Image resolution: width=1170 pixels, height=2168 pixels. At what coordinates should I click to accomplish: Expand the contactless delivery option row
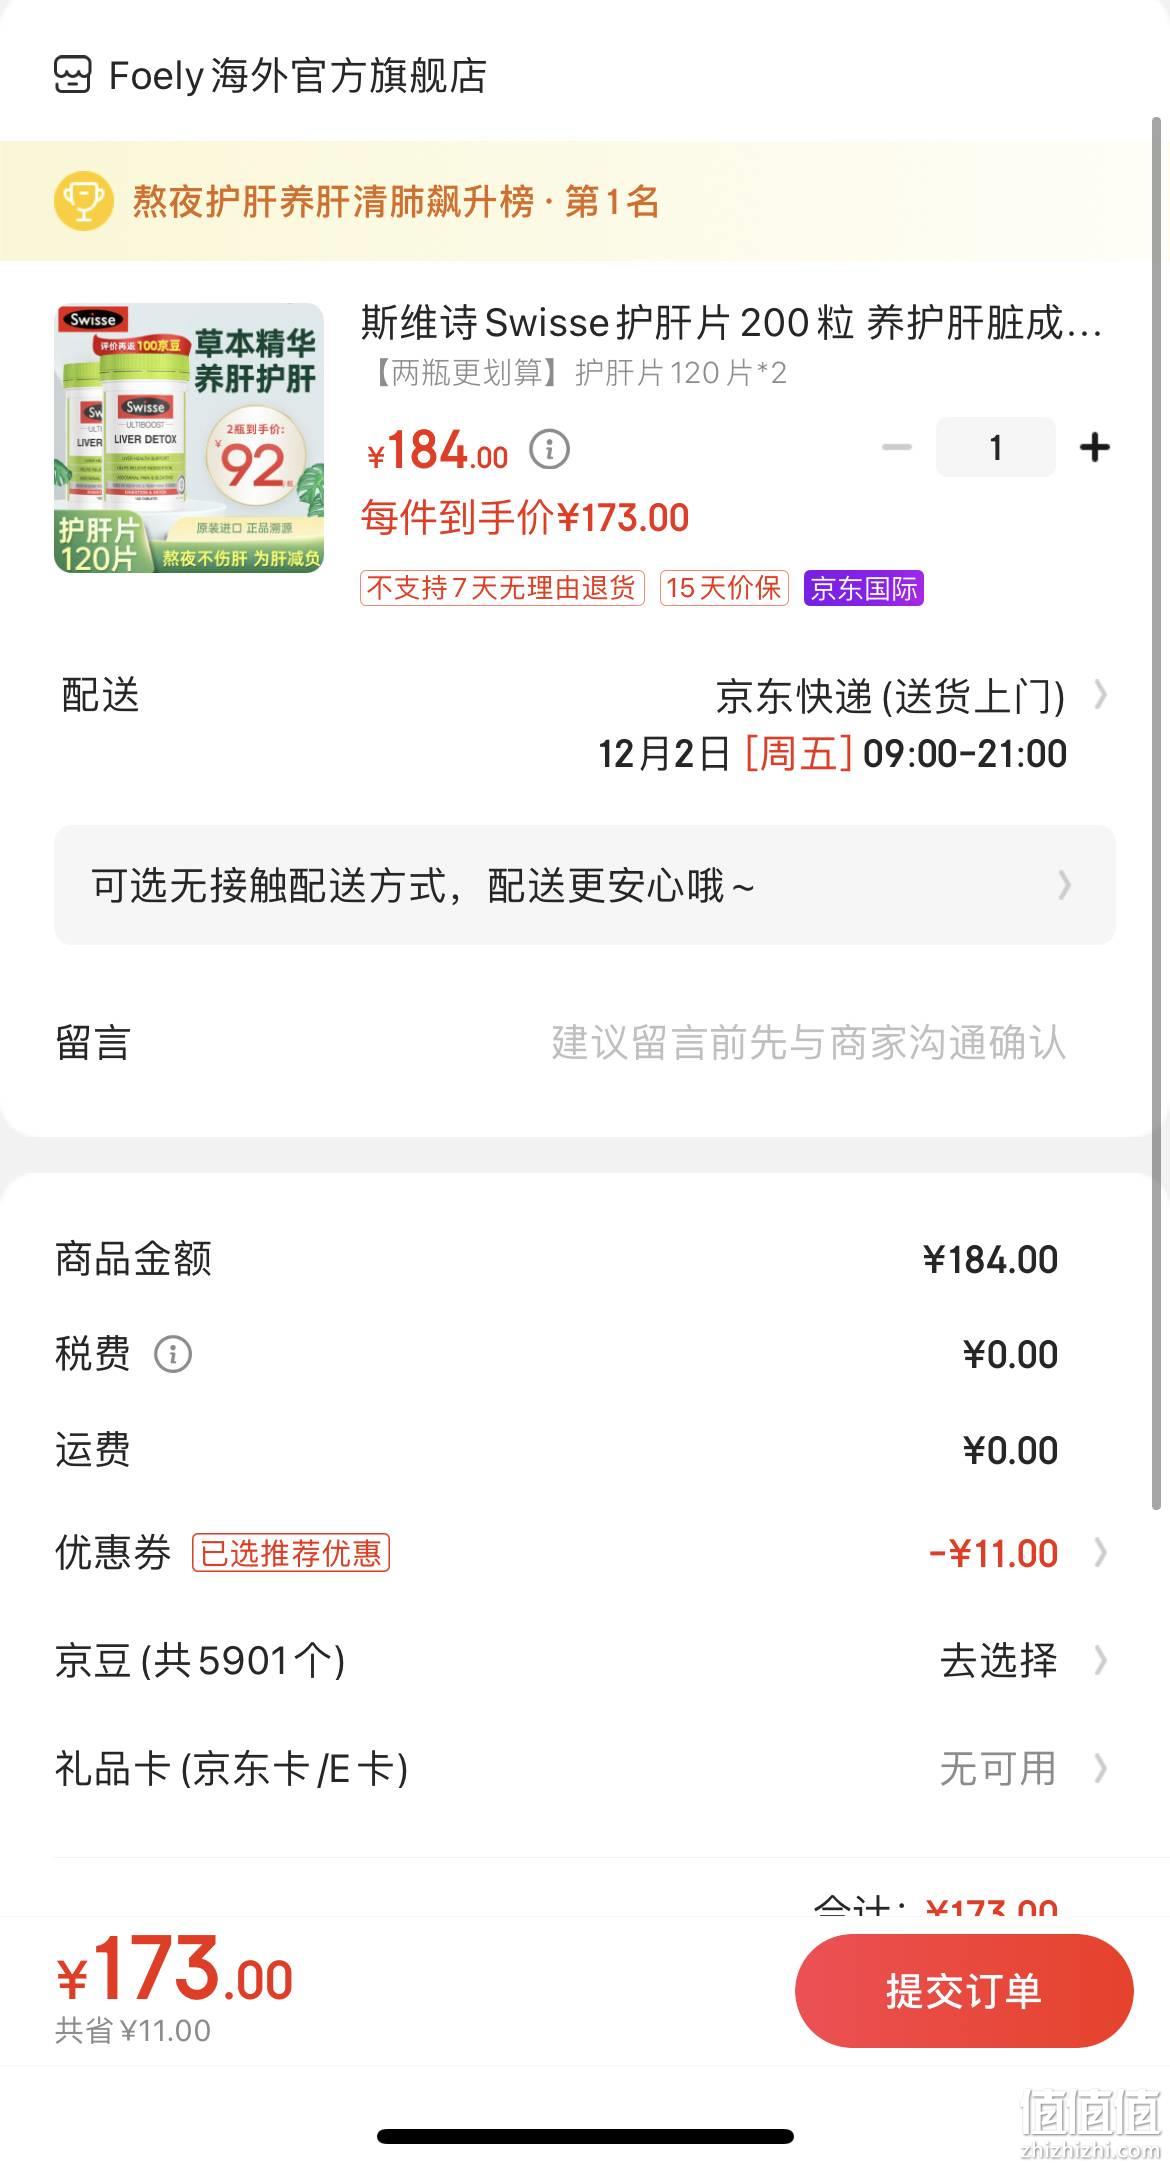[585, 885]
